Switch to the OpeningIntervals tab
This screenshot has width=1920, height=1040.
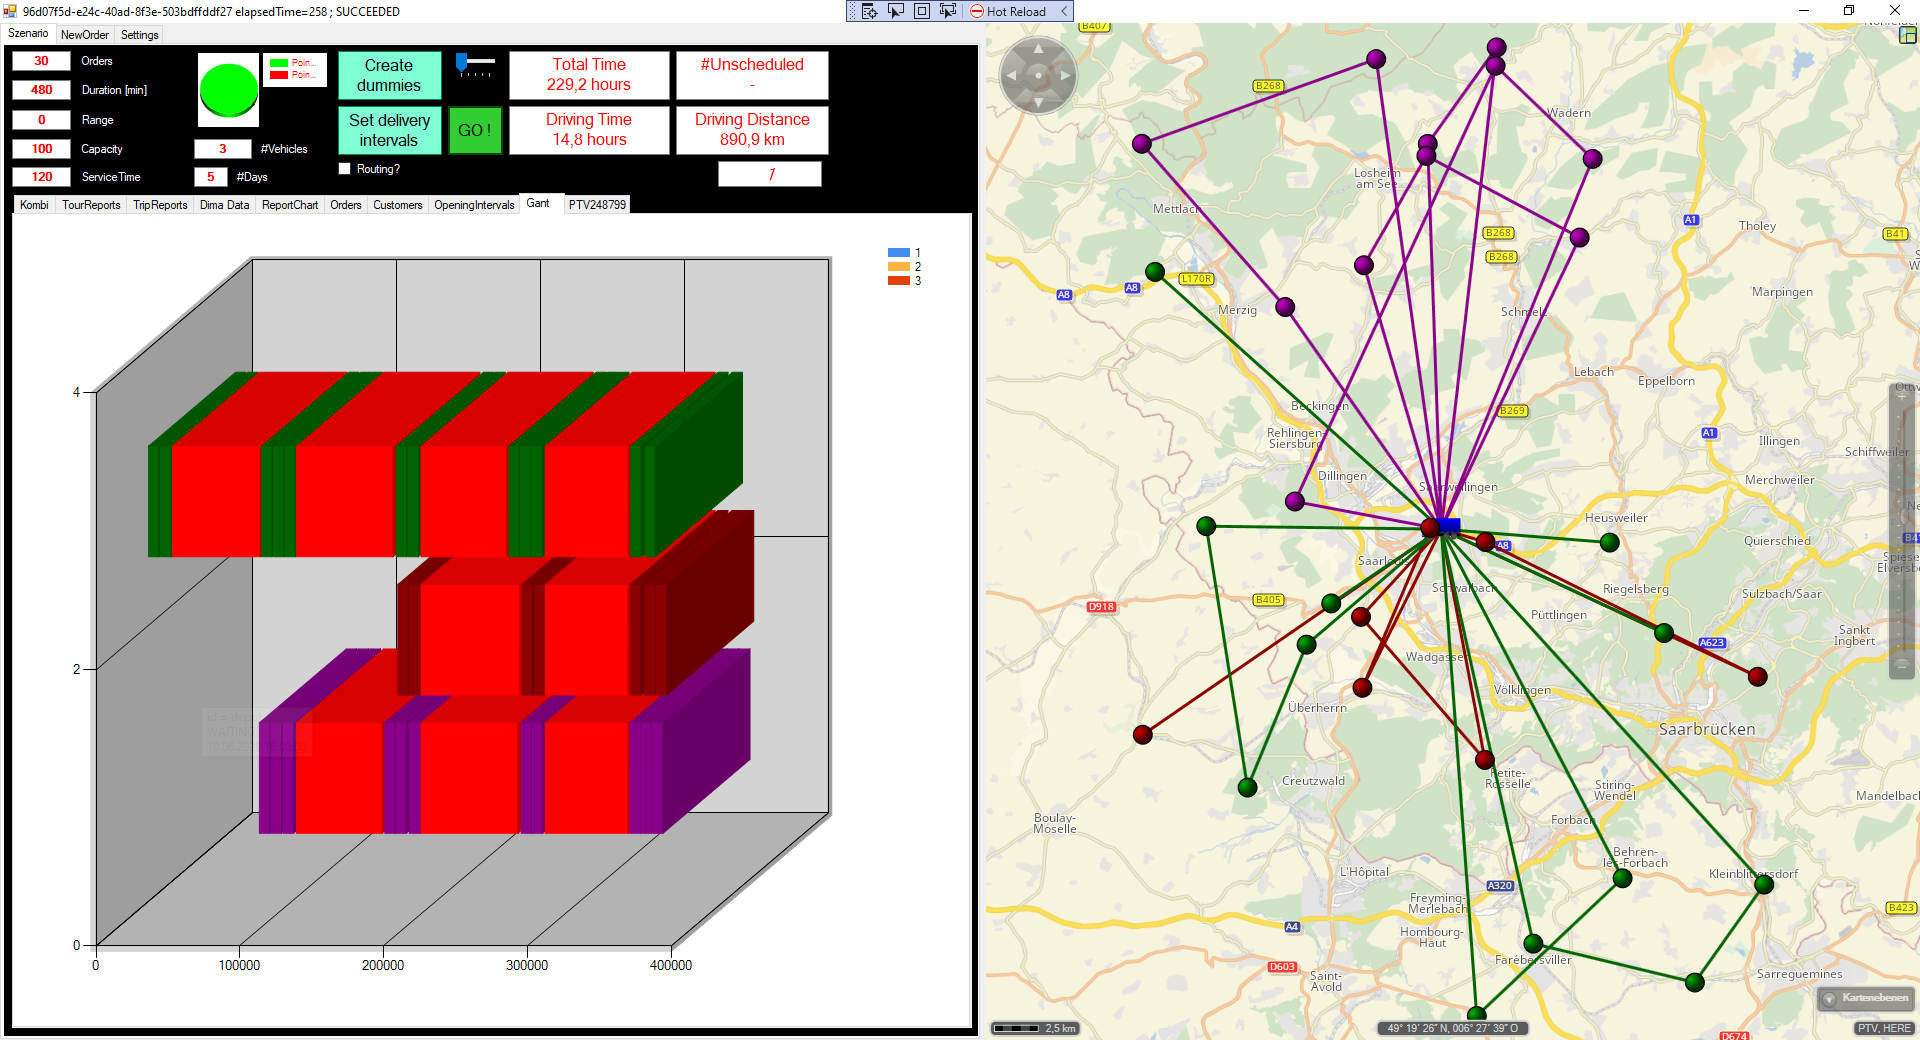474,205
